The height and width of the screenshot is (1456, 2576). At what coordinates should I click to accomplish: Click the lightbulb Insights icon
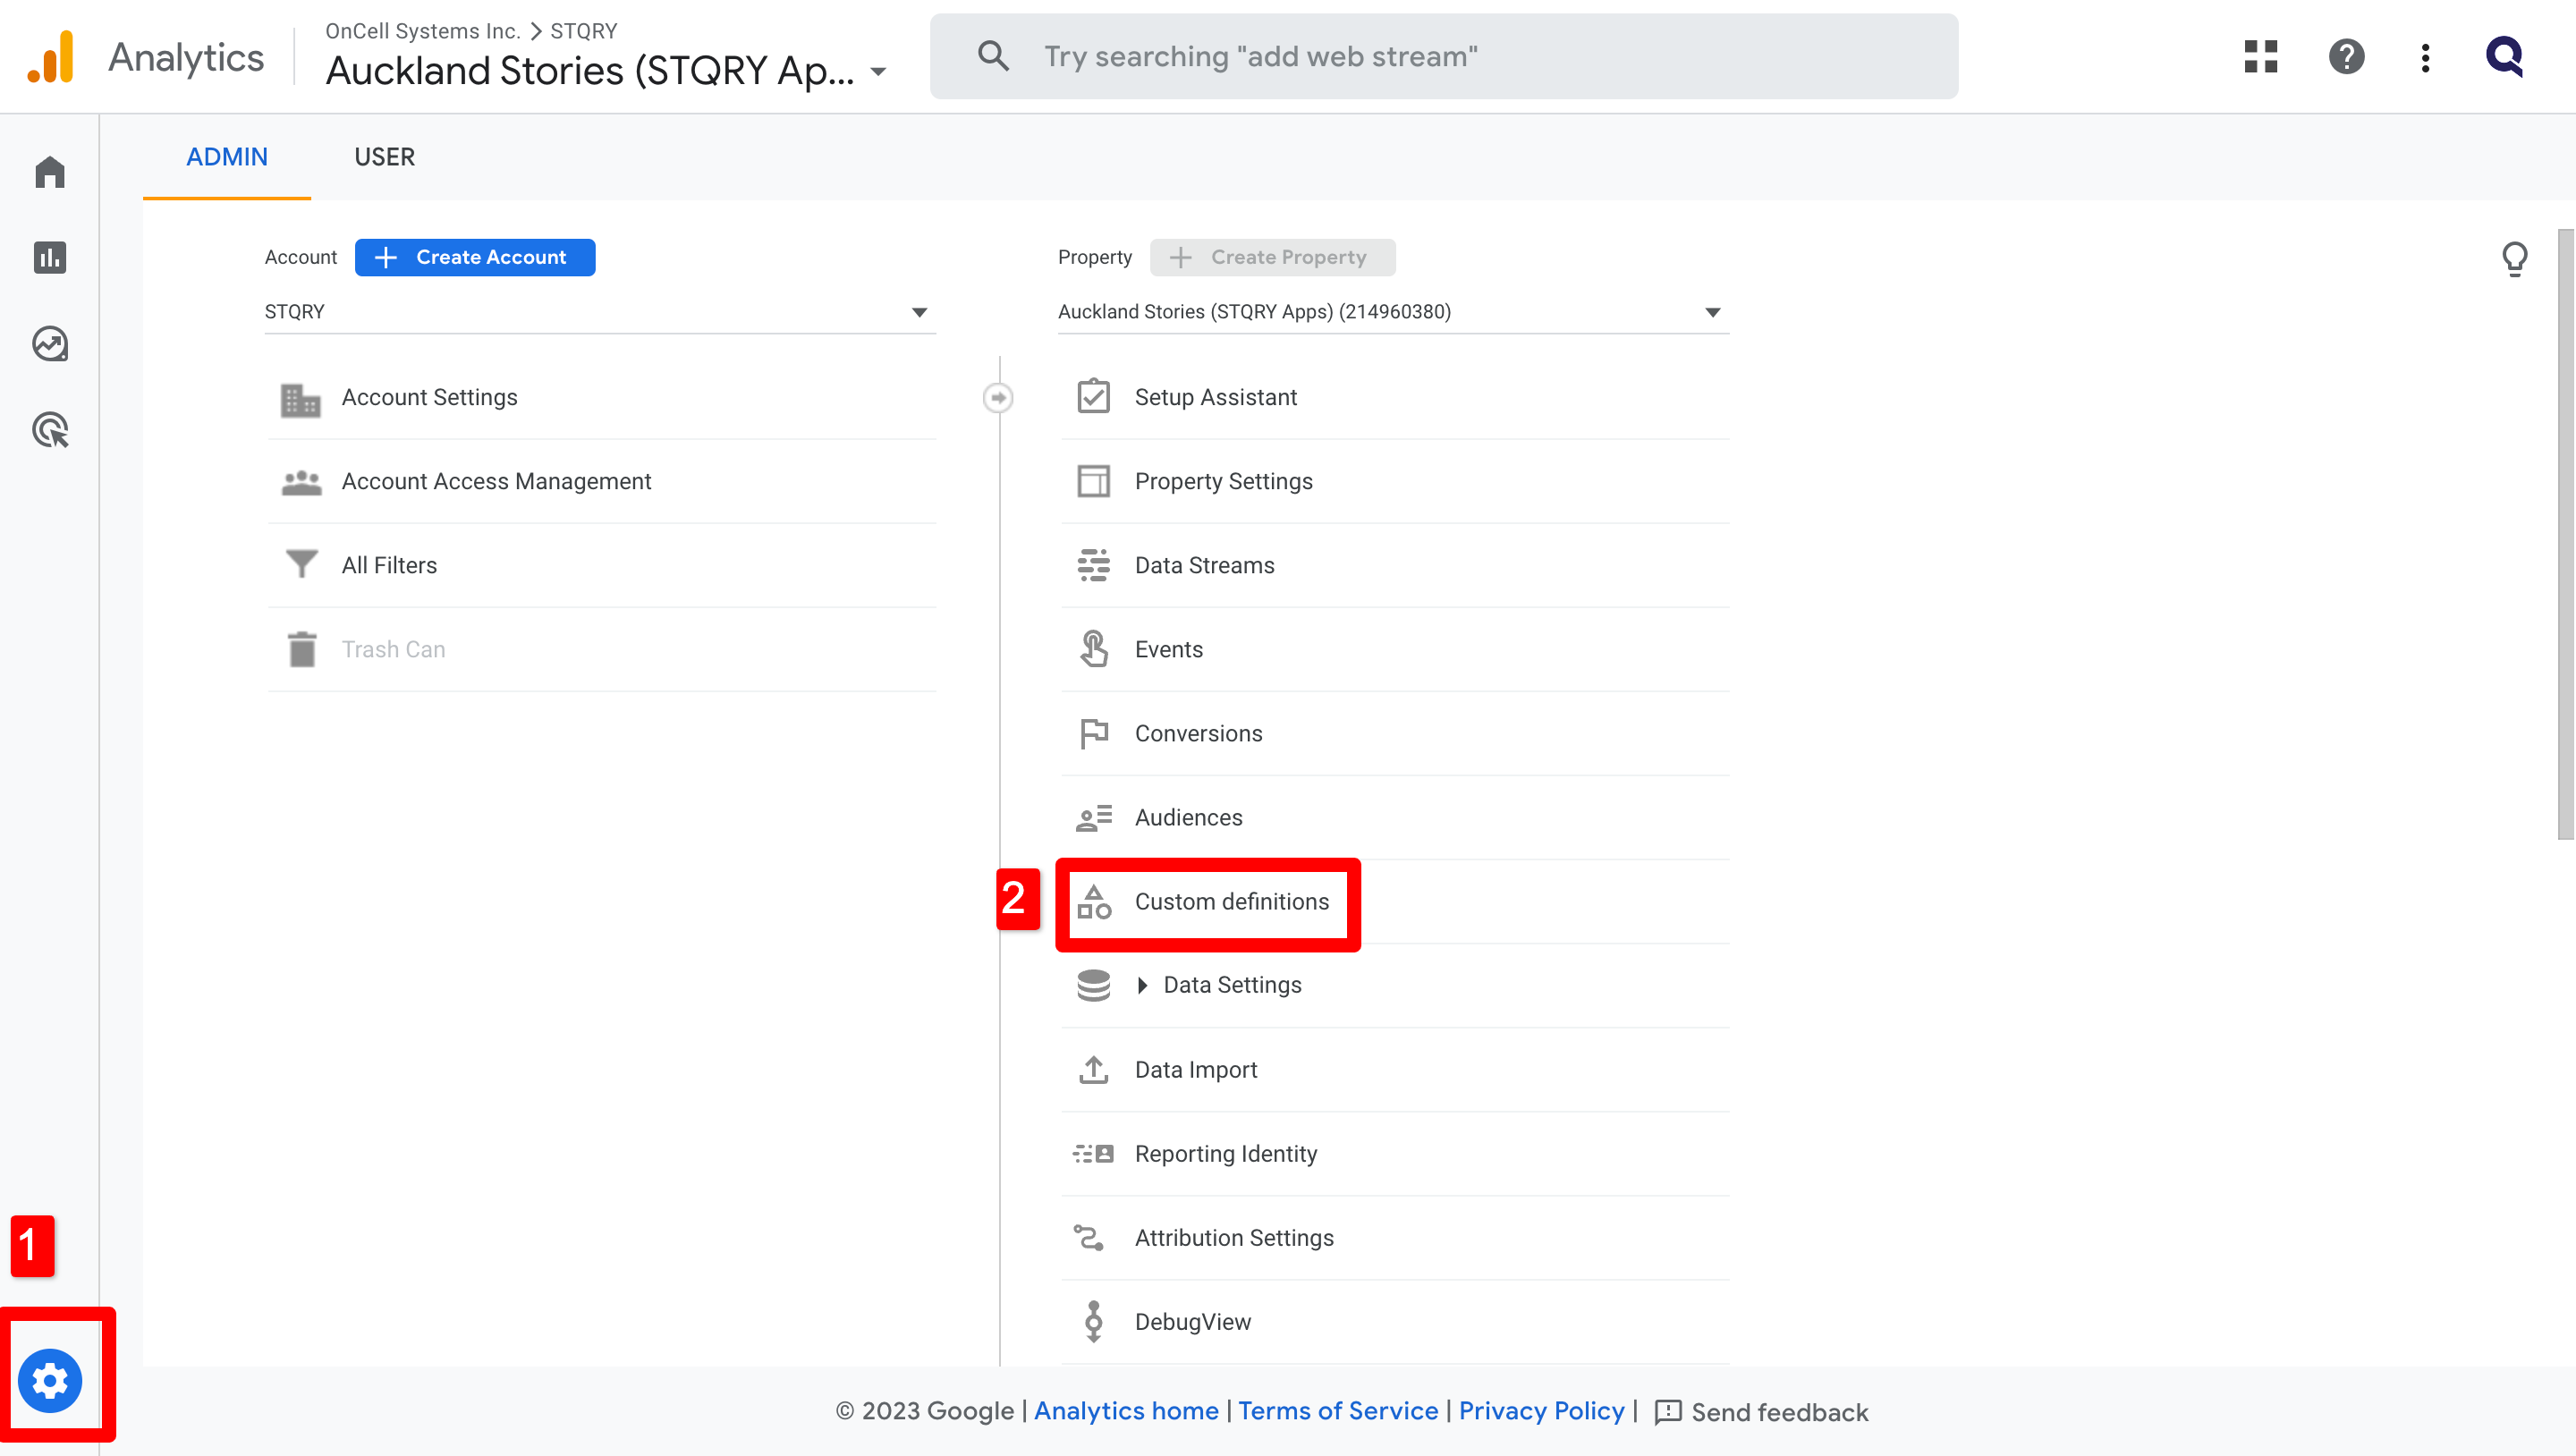click(2517, 258)
